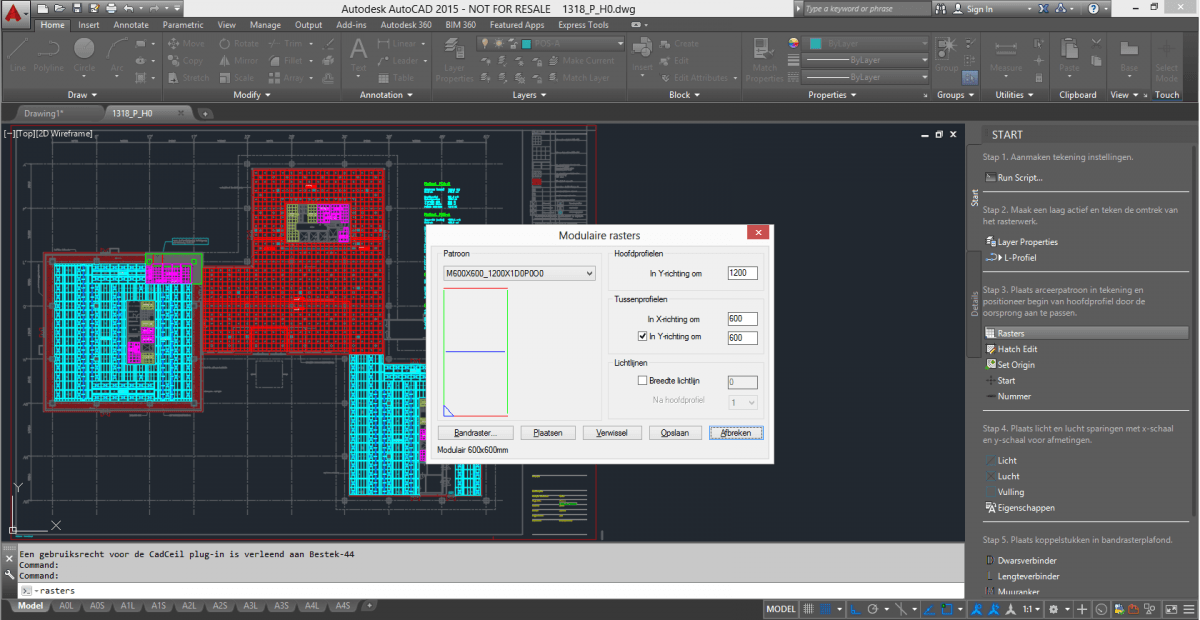Click Run Script in START panel
This screenshot has height=620, width=1200.
click(1013, 178)
